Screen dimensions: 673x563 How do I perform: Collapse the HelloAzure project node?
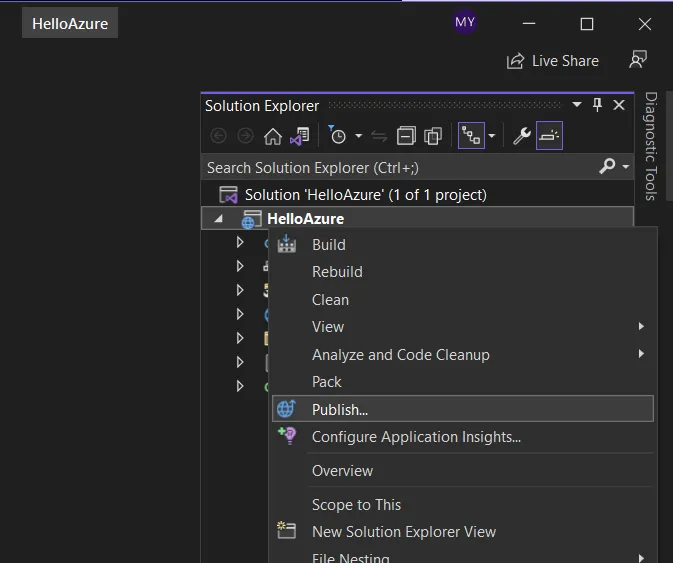218,219
